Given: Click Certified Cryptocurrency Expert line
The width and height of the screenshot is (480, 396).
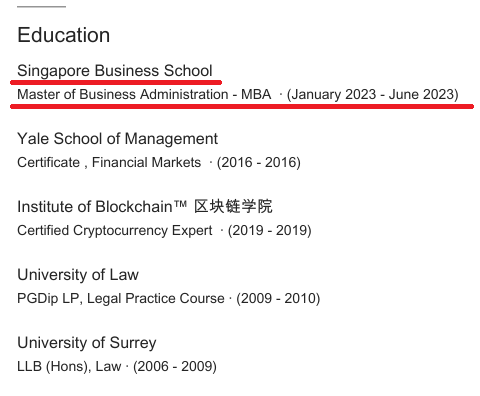Looking at the screenshot, I should click(115, 231).
